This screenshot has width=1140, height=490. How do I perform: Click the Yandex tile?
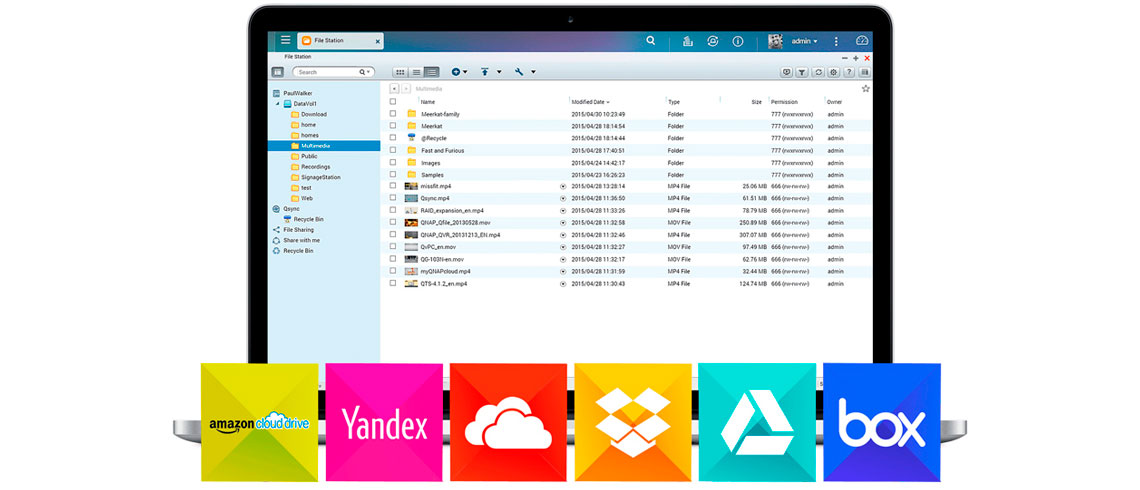(x=384, y=422)
